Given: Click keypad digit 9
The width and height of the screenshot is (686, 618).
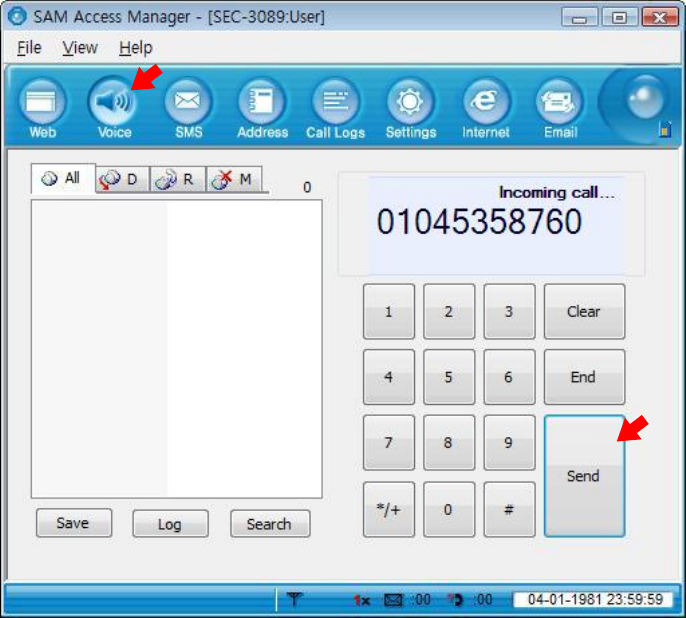Looking at the screenshot, I should [x=509, y=443].
